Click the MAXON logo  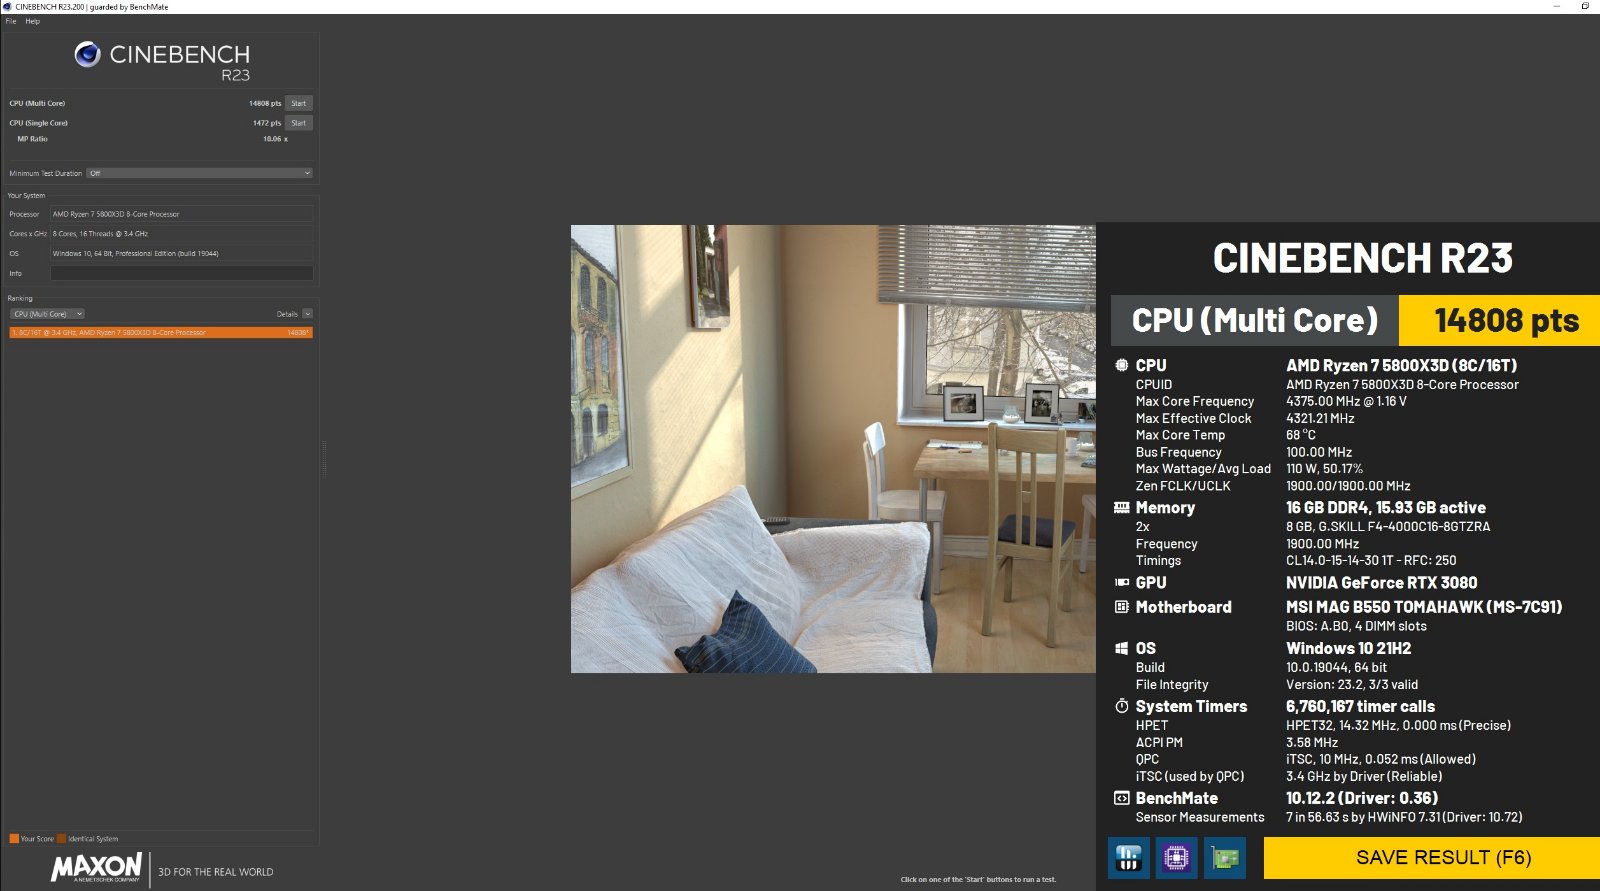coord(97,868)
